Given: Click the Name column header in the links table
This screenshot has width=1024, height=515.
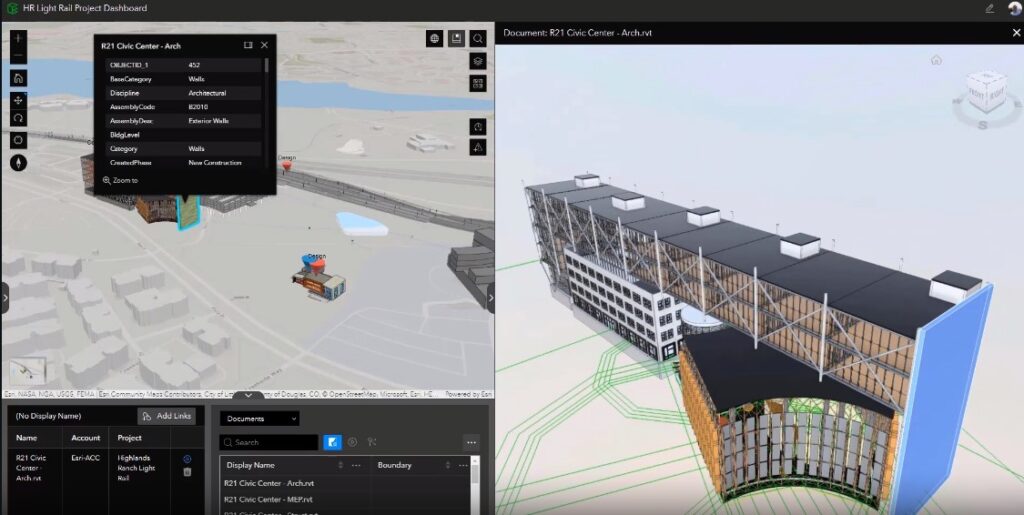Looking at the screenshot, I should point(27,438).
